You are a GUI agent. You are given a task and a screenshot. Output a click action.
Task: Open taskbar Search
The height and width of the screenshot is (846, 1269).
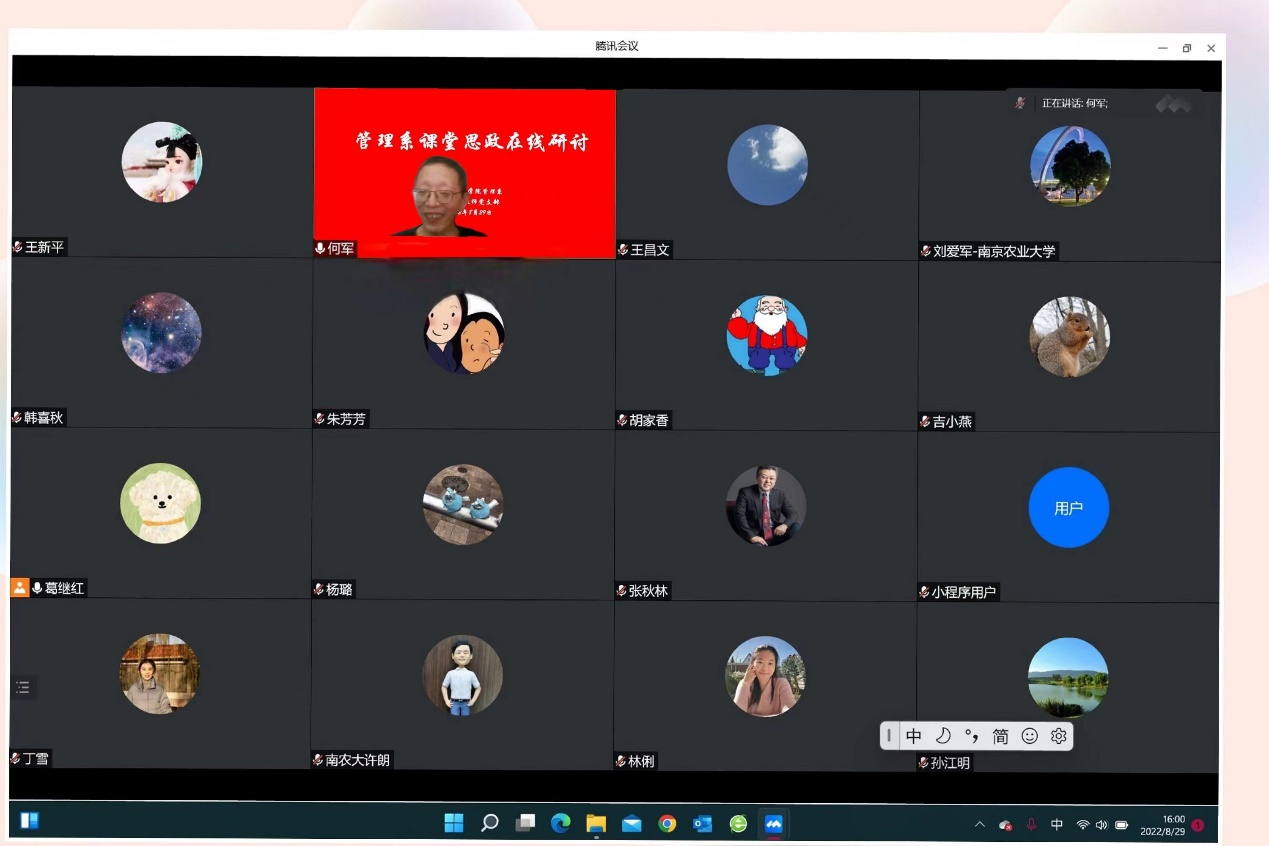pyautogui.click(x=489, y=823)
